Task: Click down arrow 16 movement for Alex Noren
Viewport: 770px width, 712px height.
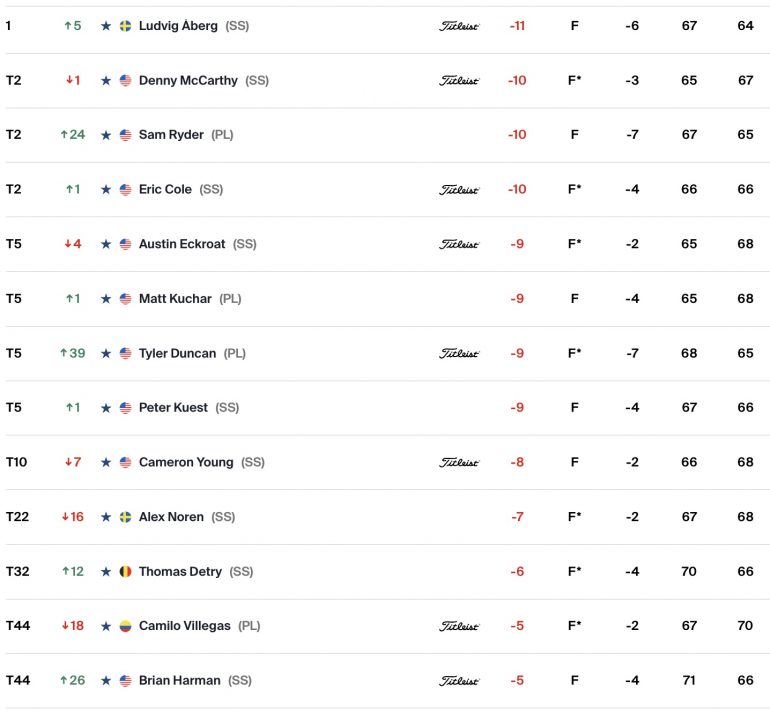Action: click(73, 517)
